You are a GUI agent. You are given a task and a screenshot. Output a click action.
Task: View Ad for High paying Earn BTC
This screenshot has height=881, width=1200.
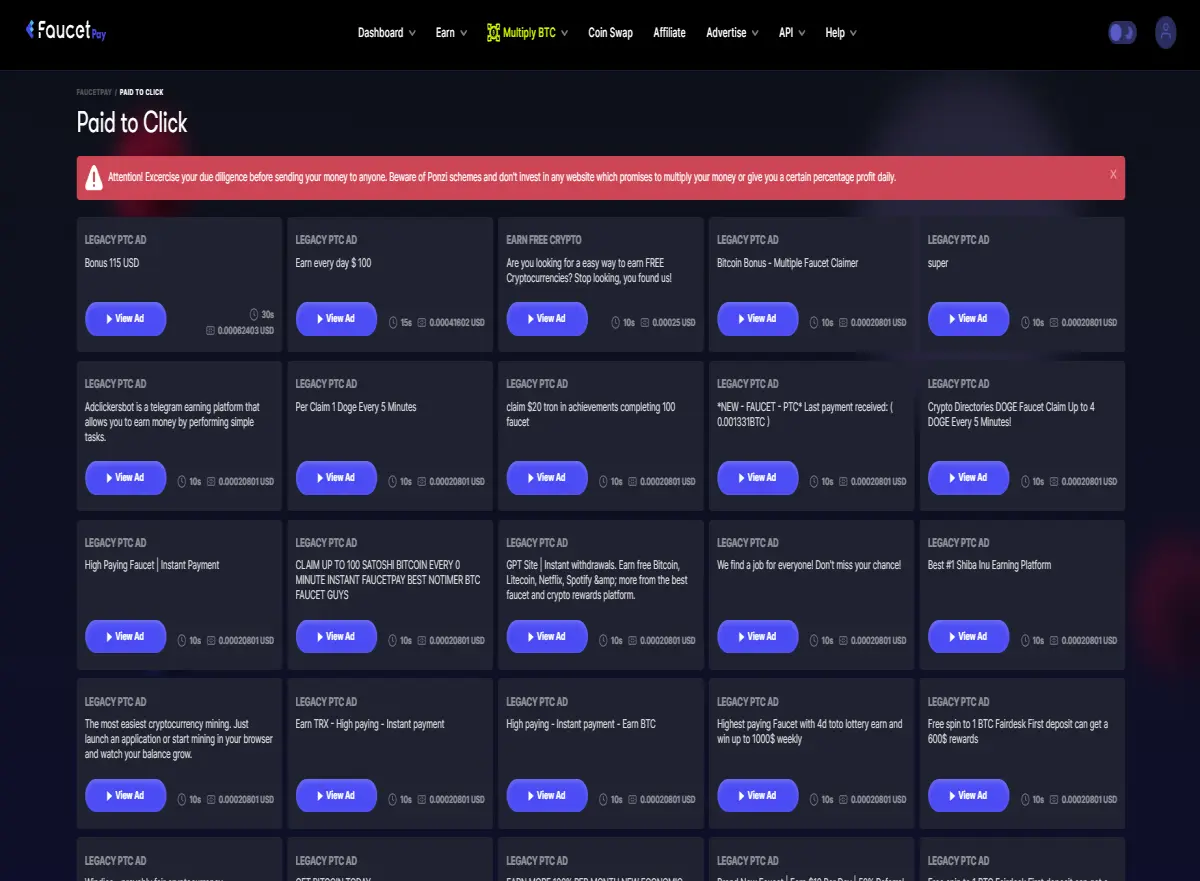click(x=547, y=796)
